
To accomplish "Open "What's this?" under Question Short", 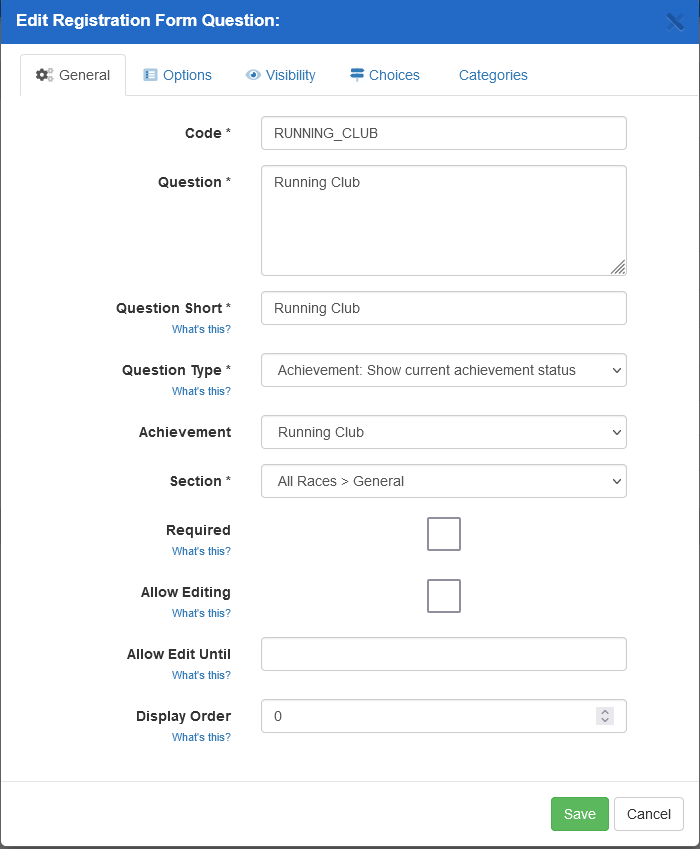I will [201, 329].
